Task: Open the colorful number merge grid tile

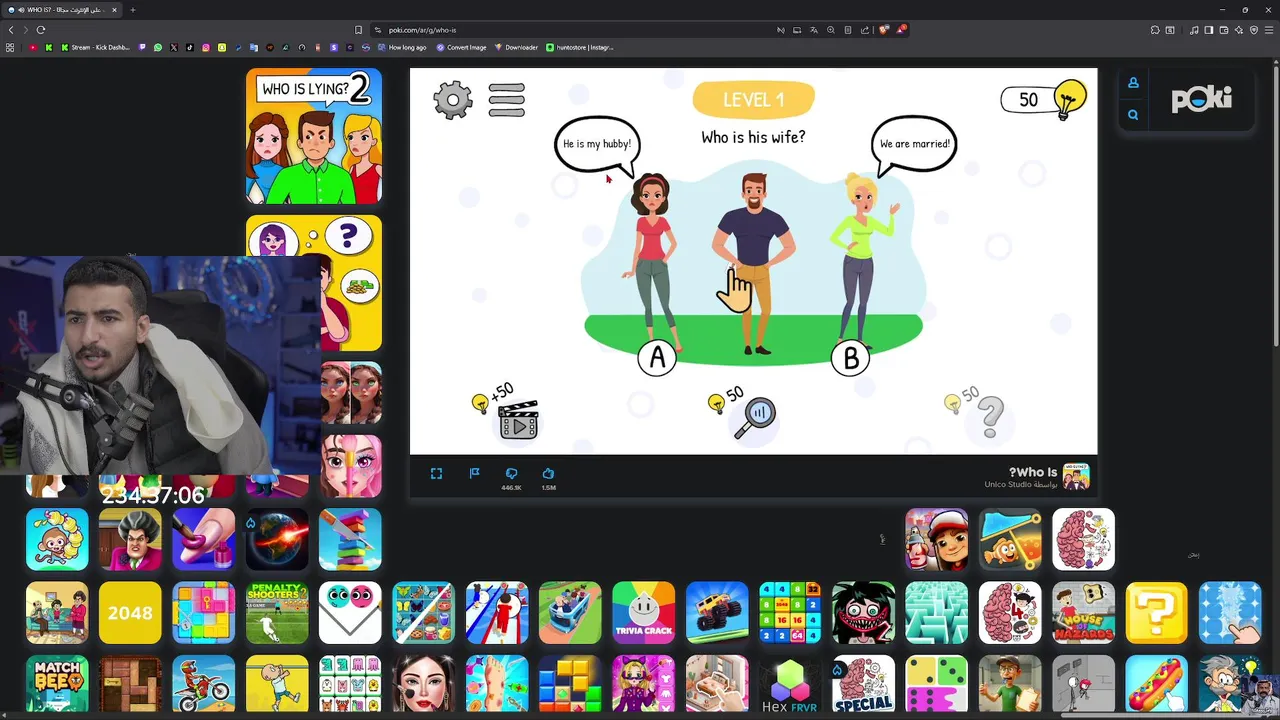Action: click(790, 612)
